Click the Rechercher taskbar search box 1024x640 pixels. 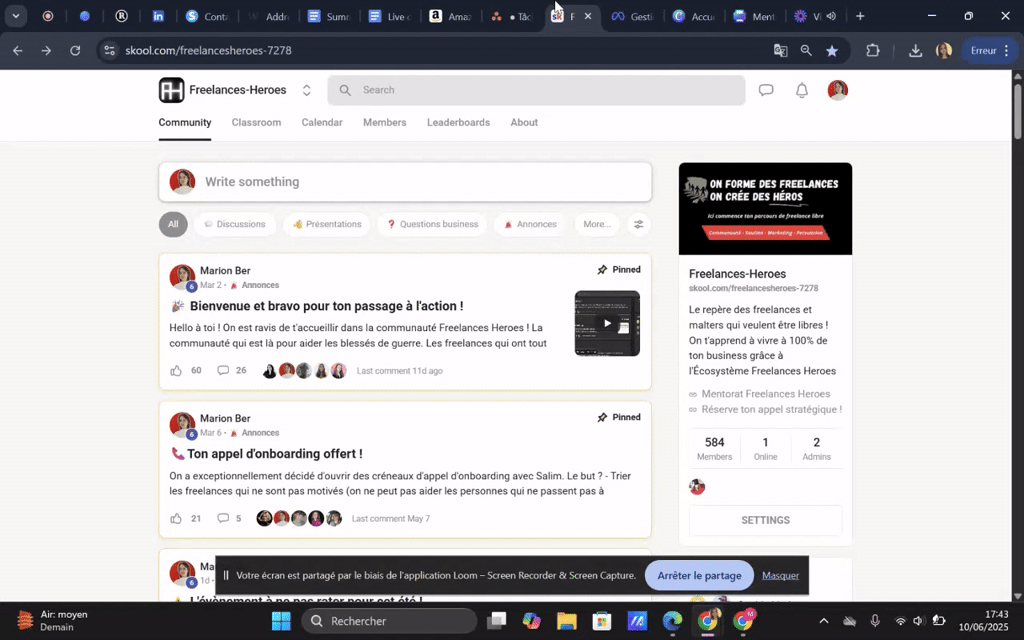pyautogui.click(x=389, y=621)
